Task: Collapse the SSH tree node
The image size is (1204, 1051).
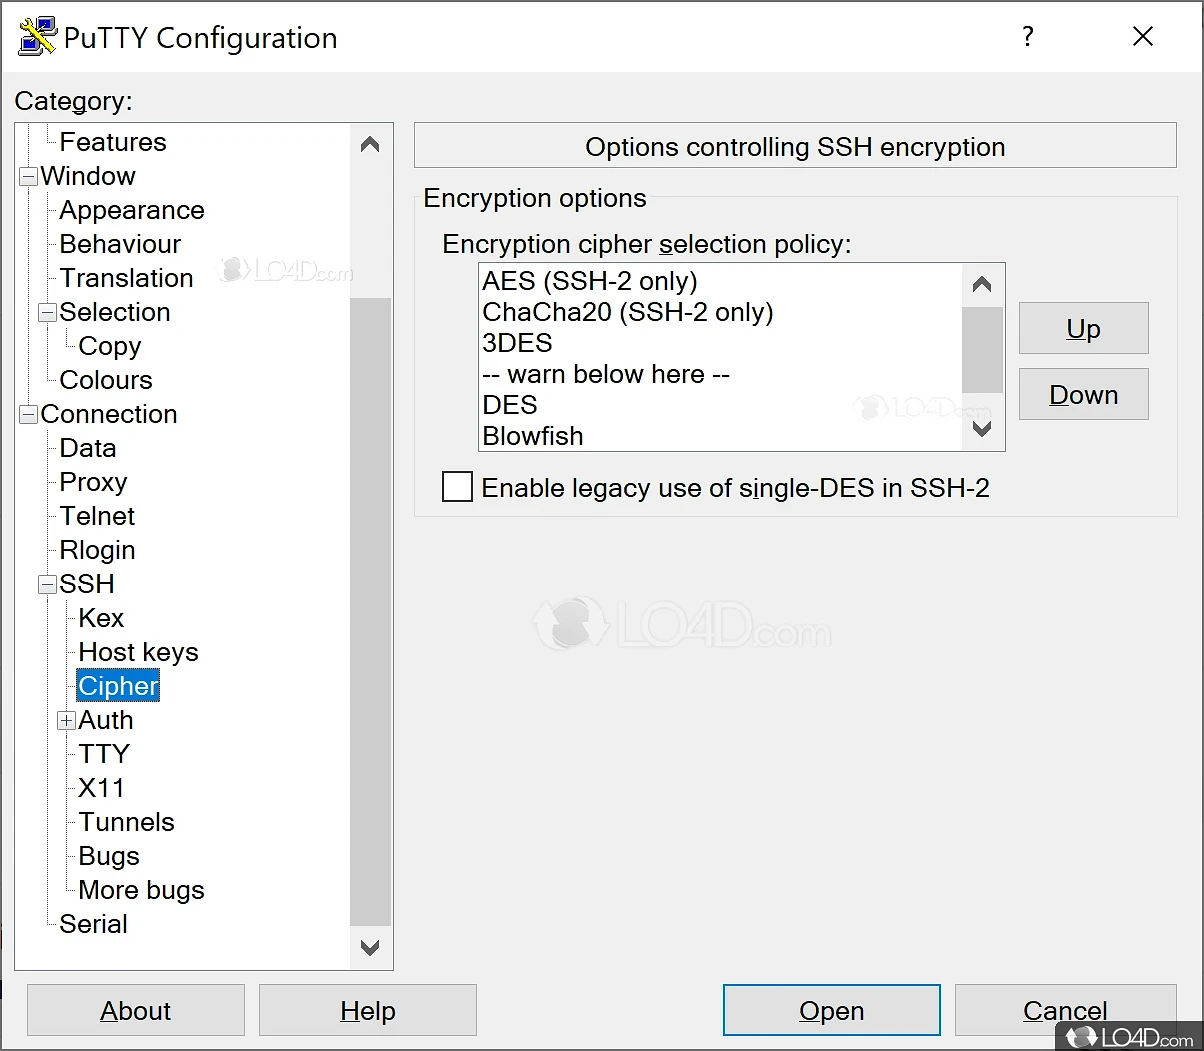Action: 48,585
